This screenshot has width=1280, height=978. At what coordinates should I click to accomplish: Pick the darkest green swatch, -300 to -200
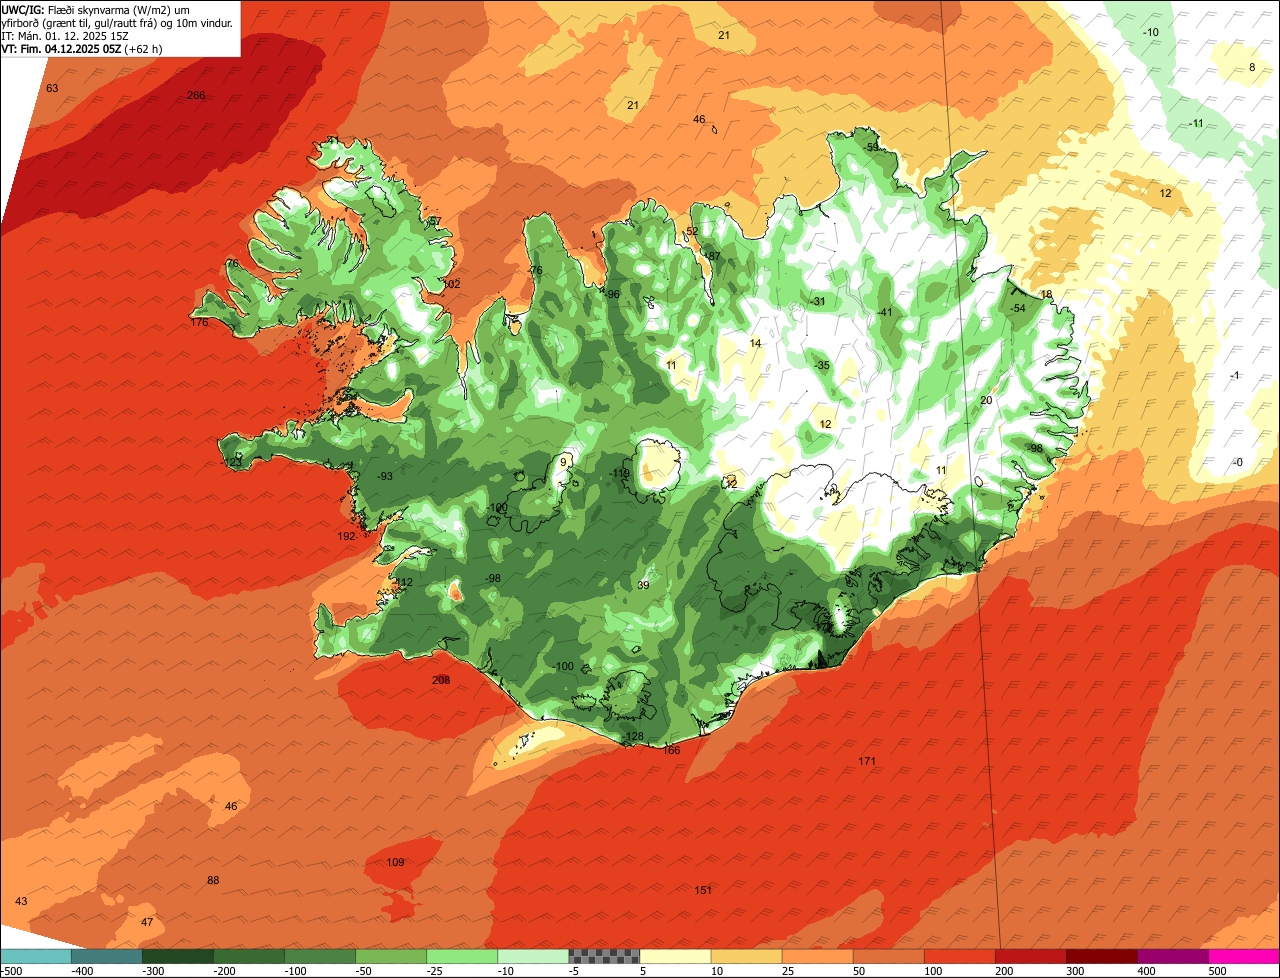pos(177,956)
